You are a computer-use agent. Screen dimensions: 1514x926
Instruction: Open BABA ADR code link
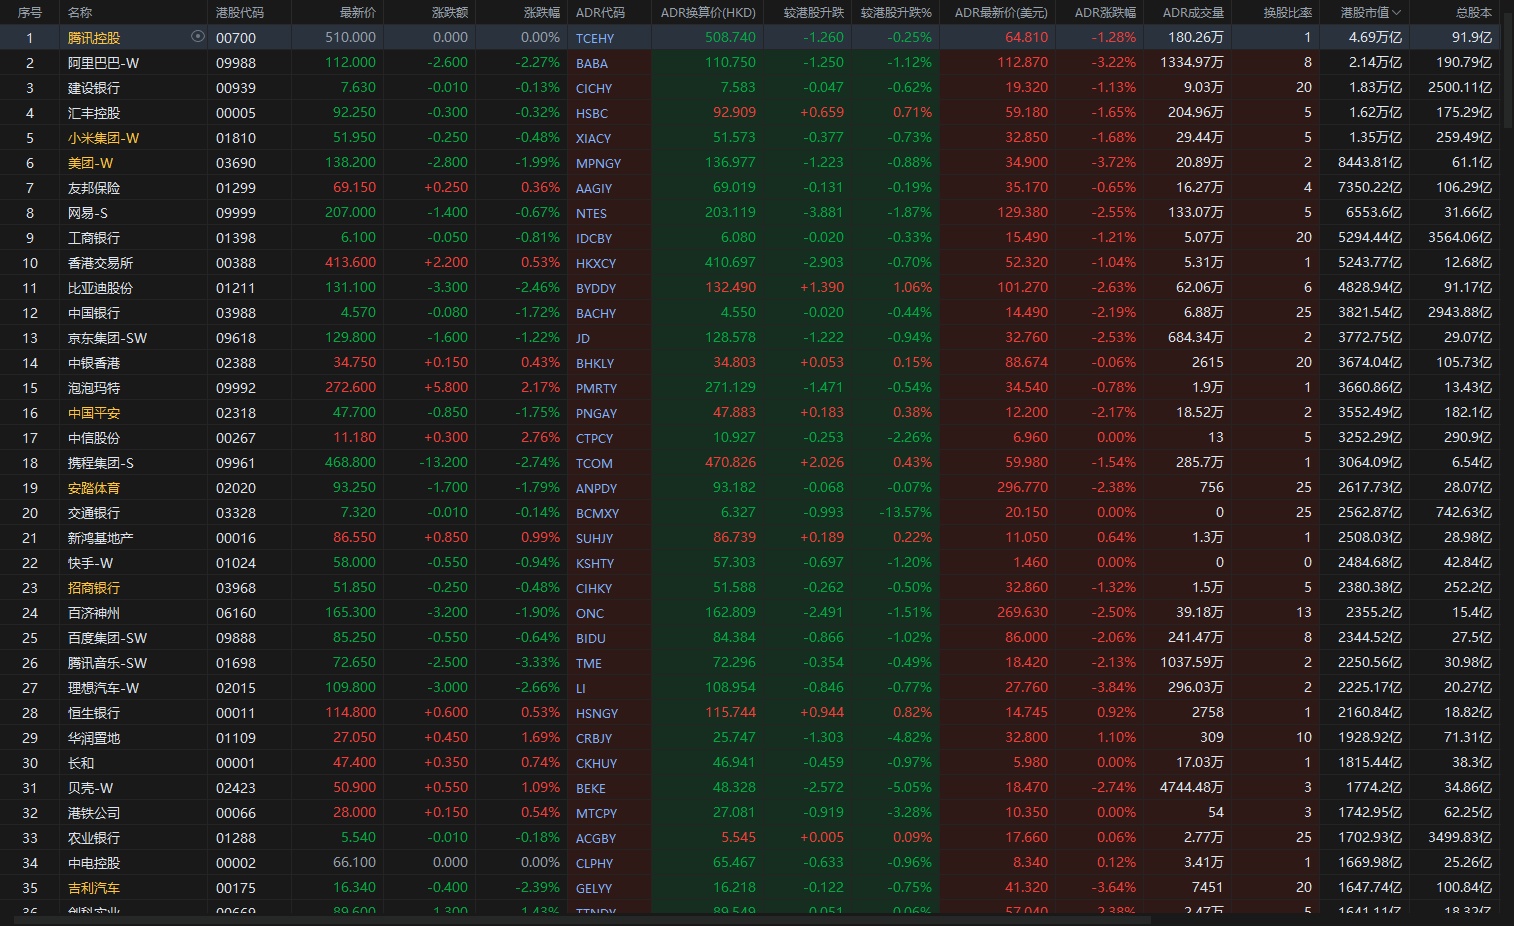(592, 63)
